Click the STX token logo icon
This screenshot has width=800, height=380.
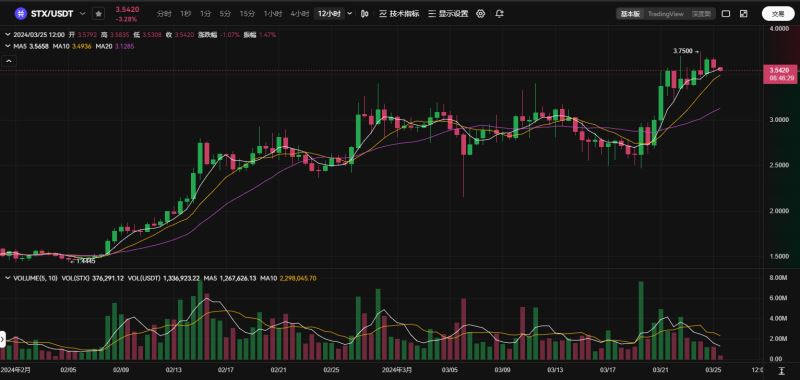coord(20,14)
